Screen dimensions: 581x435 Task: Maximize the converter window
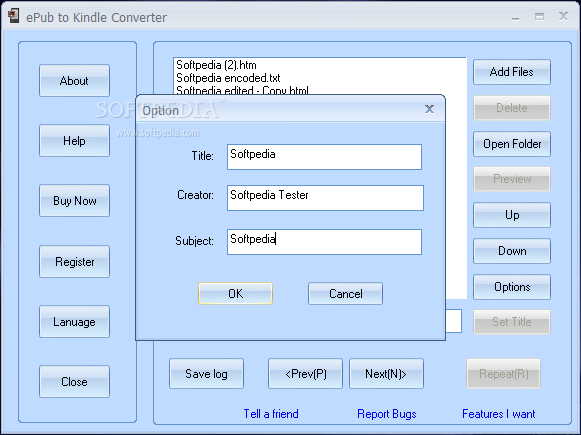[540, 17]
